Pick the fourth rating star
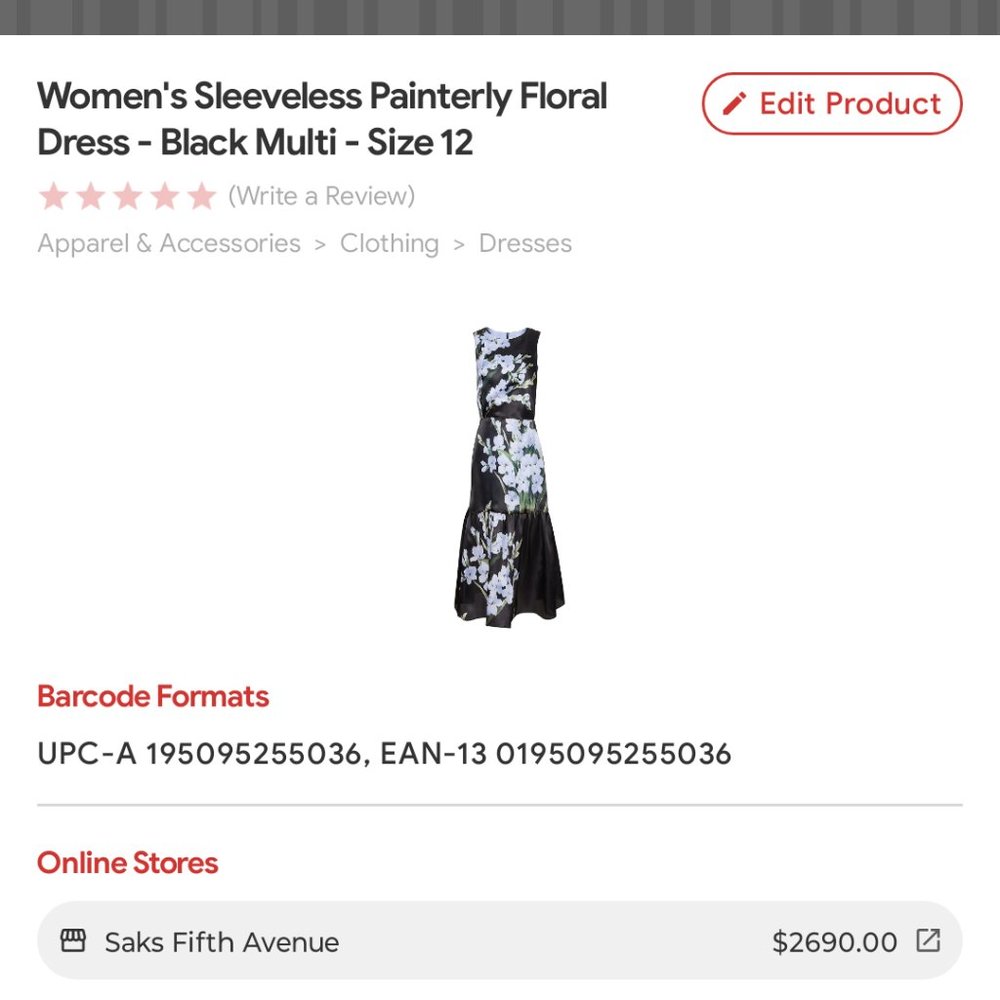Viewport: 1000px width, 1000px height. tap(164, 196)
